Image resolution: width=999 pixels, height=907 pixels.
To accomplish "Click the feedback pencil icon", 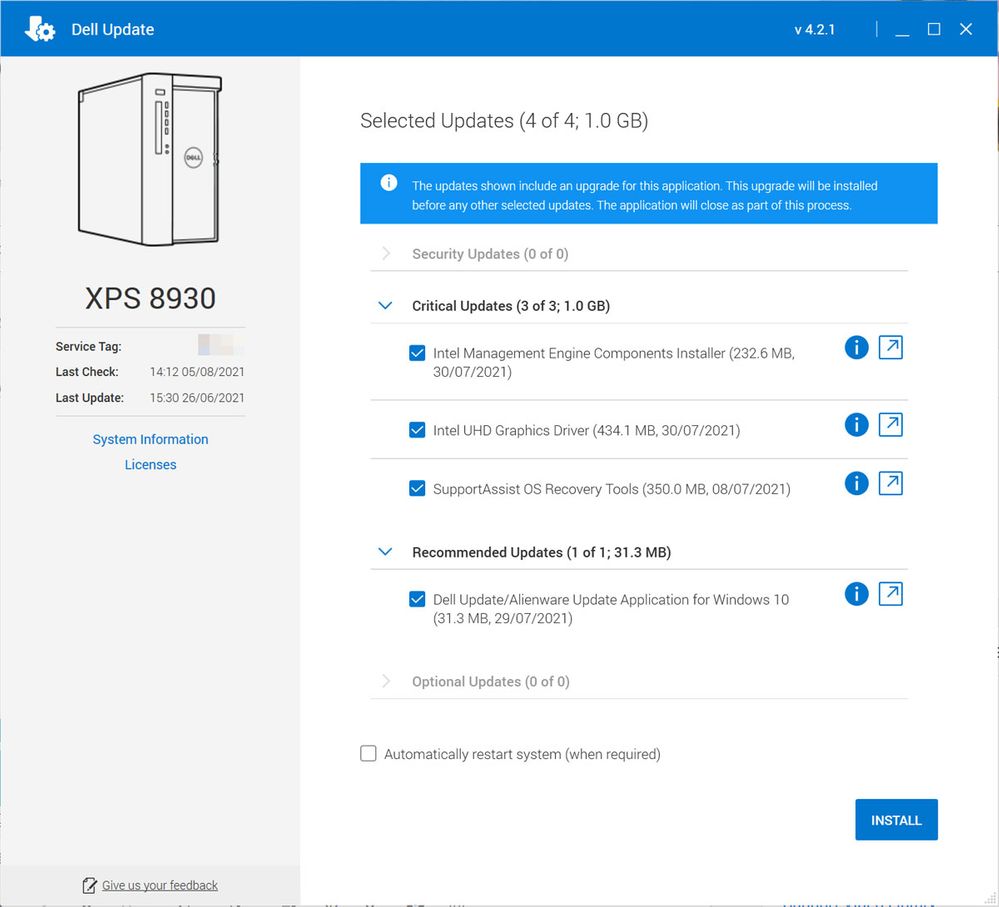I will coord(89,885).
